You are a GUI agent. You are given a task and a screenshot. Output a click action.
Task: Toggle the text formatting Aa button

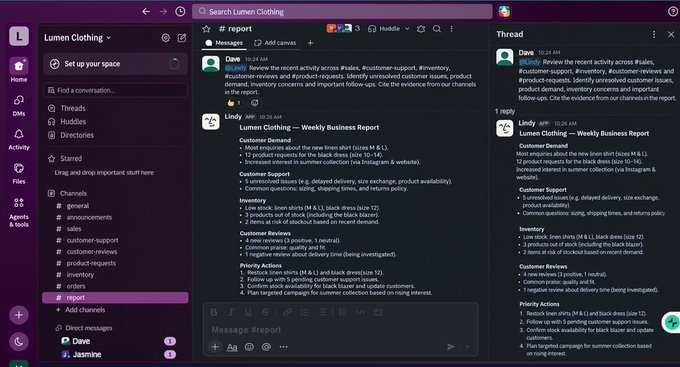(232, 347)
